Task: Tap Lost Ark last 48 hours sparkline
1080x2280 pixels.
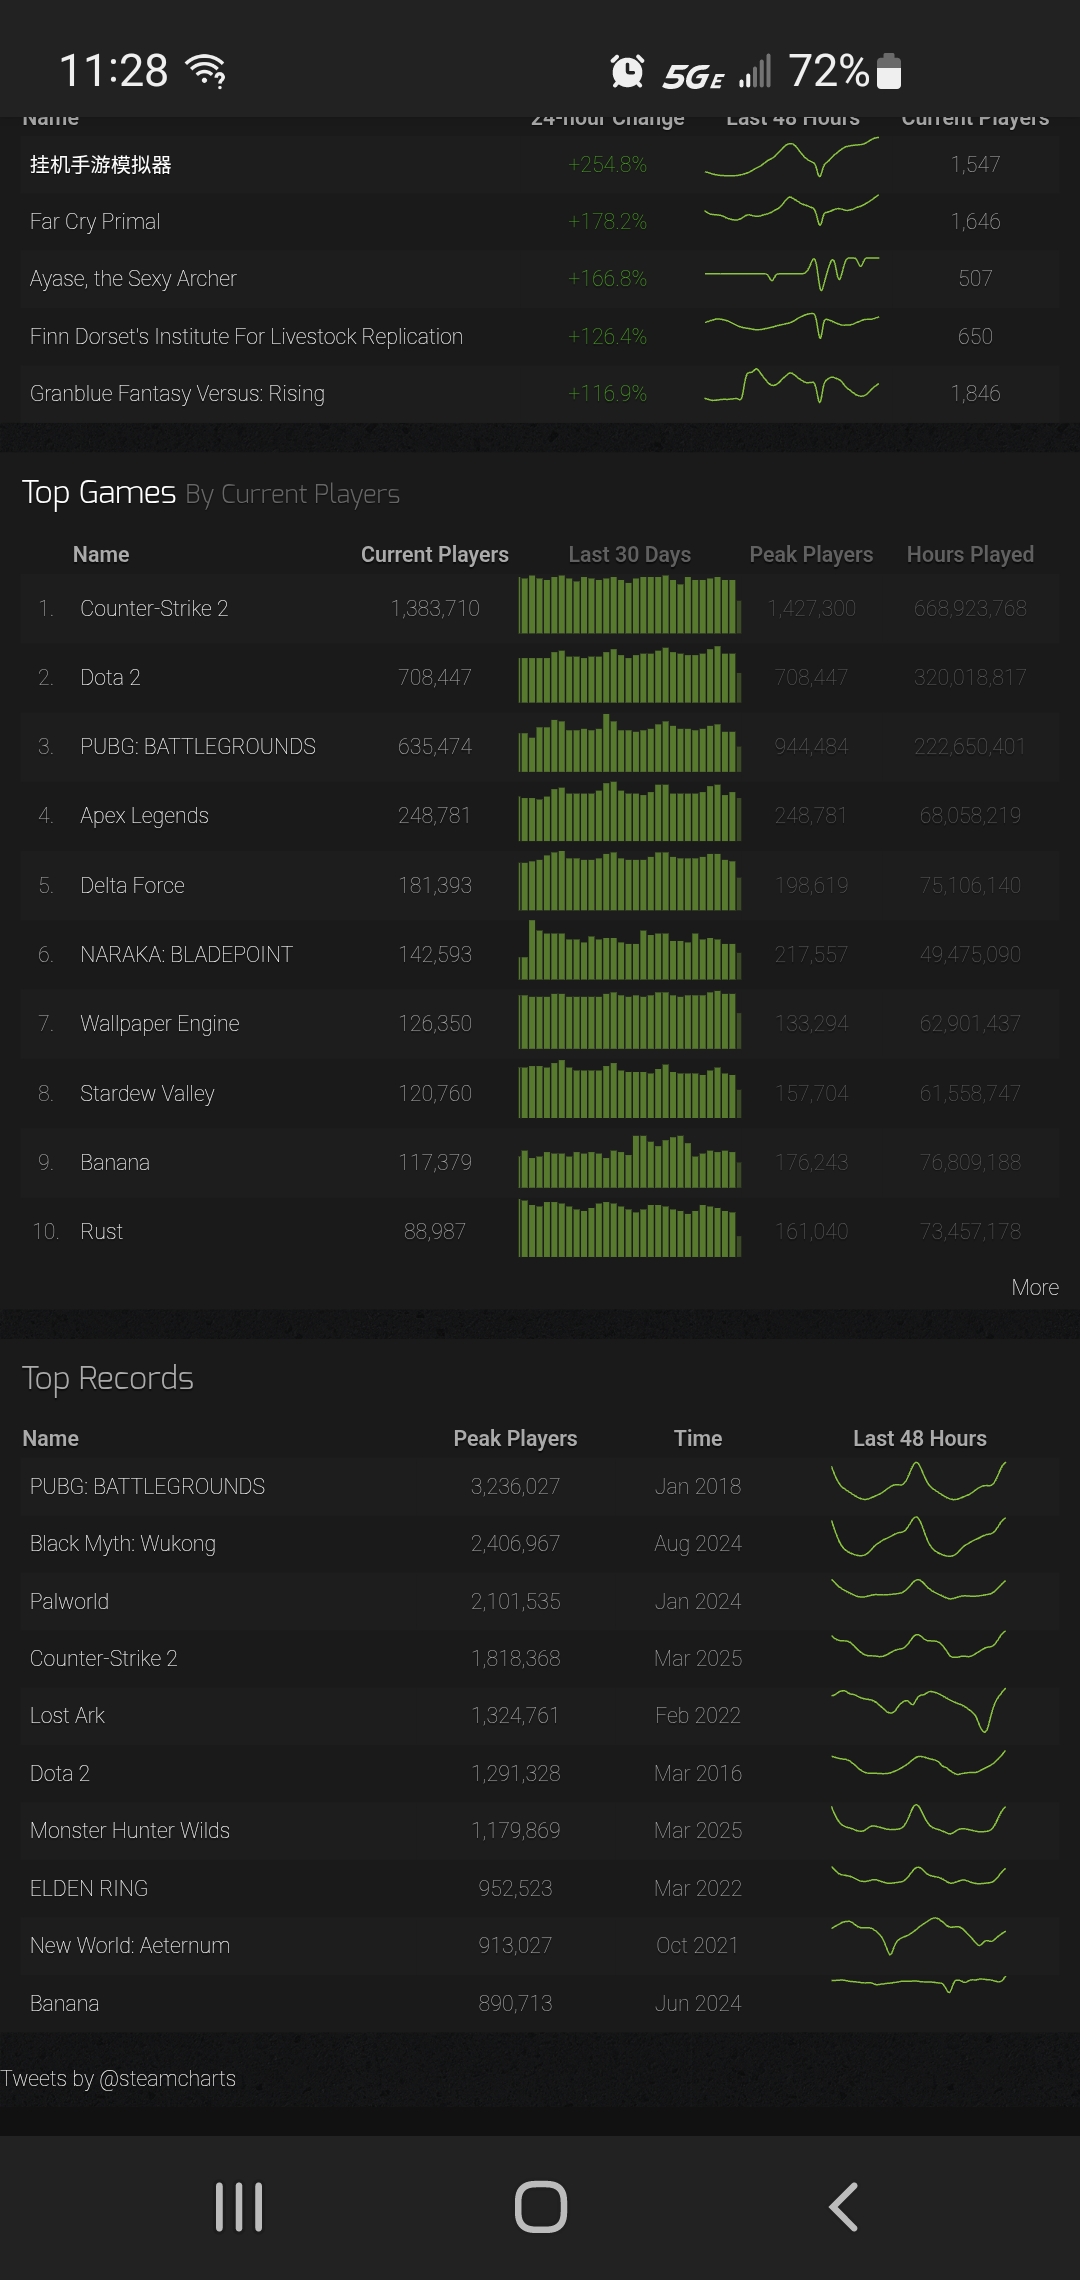Action: click(x=919, y=1710)
